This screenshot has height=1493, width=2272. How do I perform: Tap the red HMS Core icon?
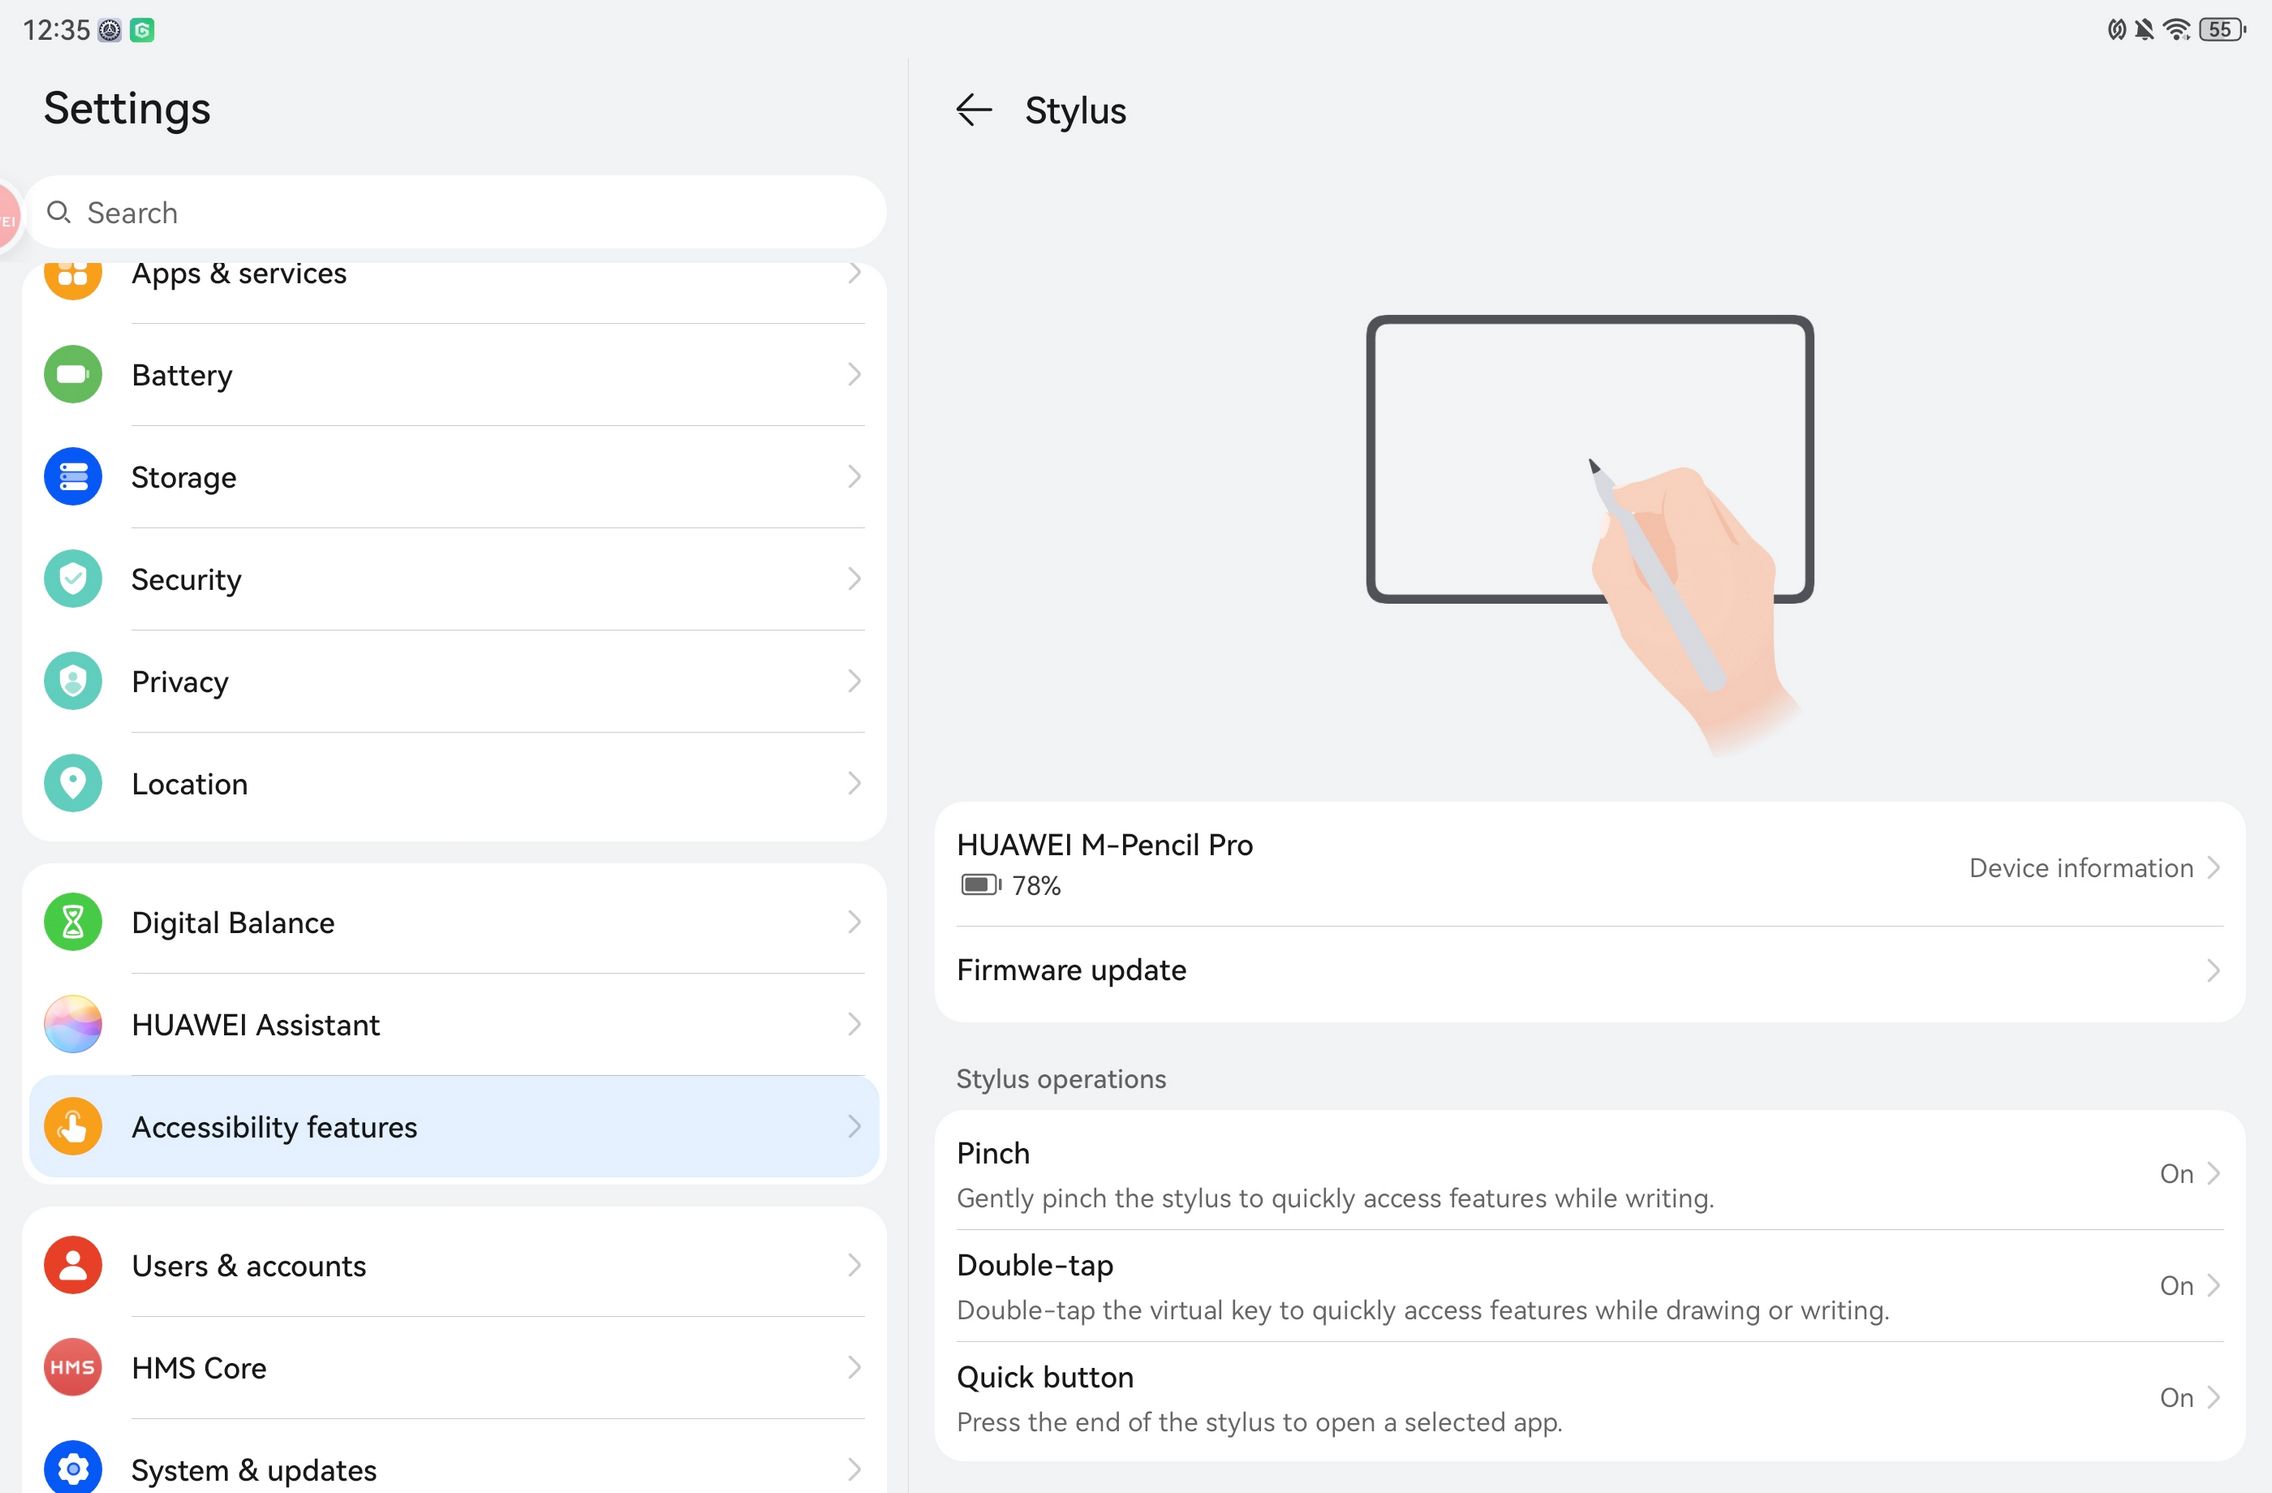[x=73, y=1367]
